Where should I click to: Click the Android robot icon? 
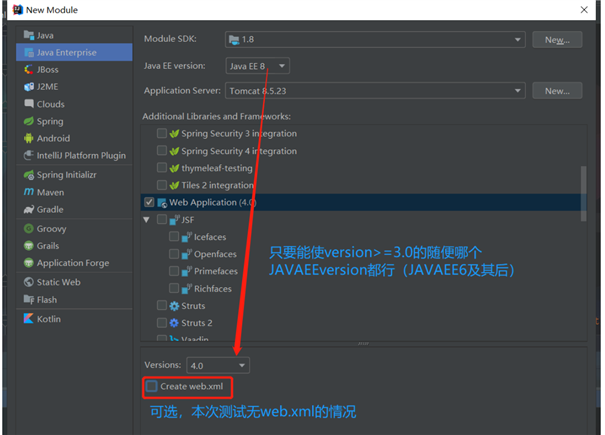(29, 138)
